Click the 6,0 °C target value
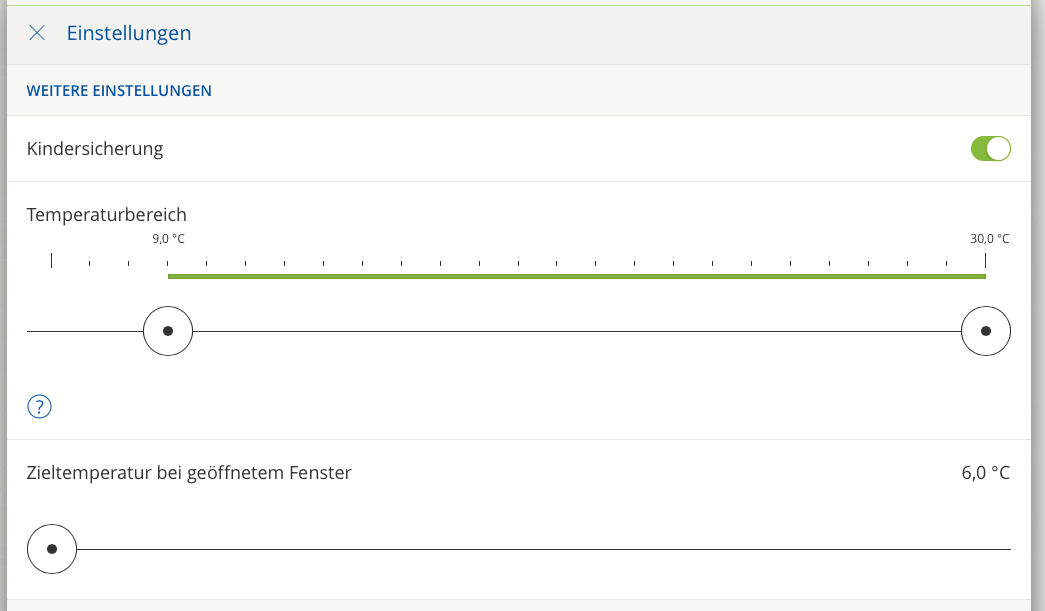The width and height of the screenshot is (1045, 611). [985, 473]
